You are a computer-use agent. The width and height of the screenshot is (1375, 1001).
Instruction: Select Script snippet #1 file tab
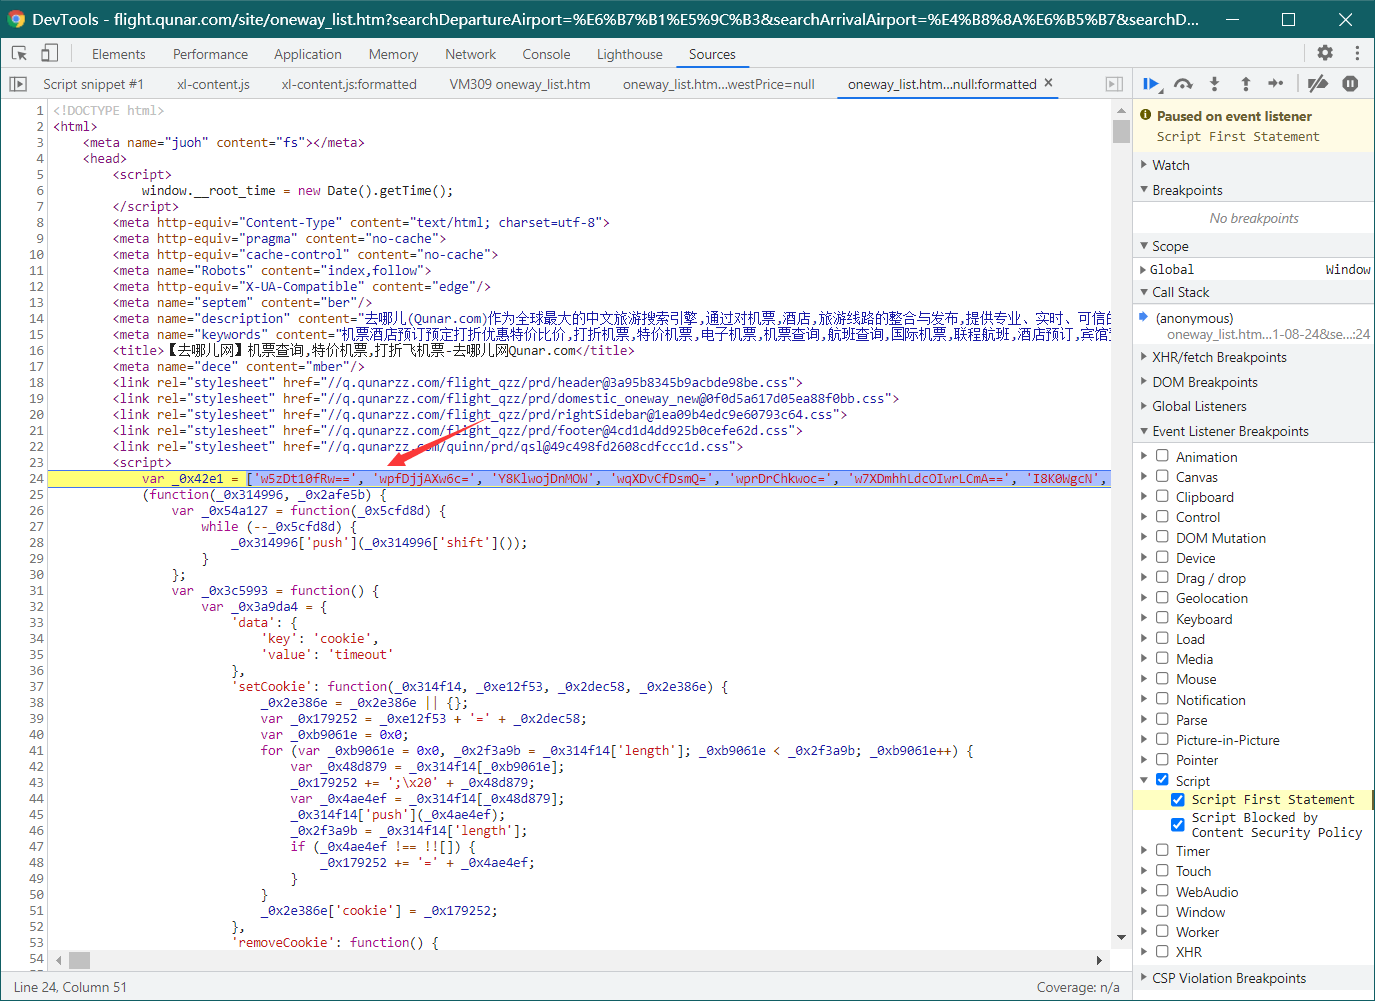click(x=93, y=84)
